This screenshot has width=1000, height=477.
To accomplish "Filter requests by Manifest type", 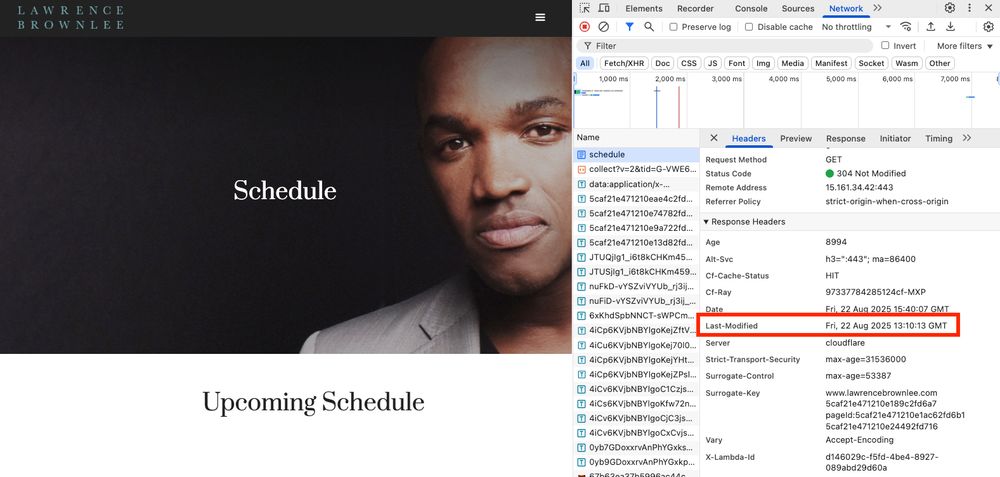I will [832, 63].
